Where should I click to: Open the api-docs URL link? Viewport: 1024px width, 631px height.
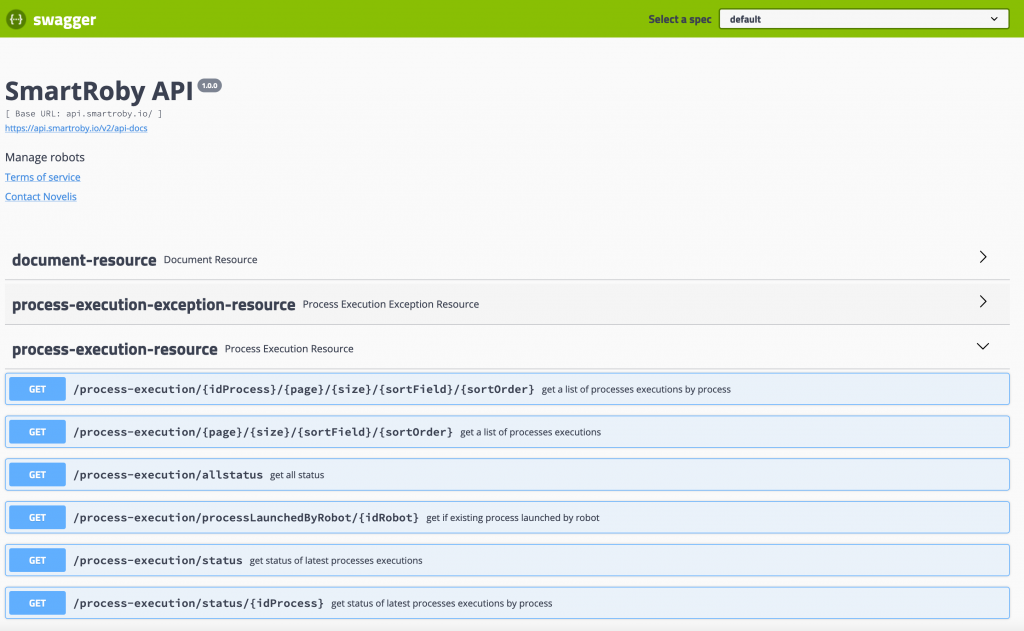(x=76, y=128)
